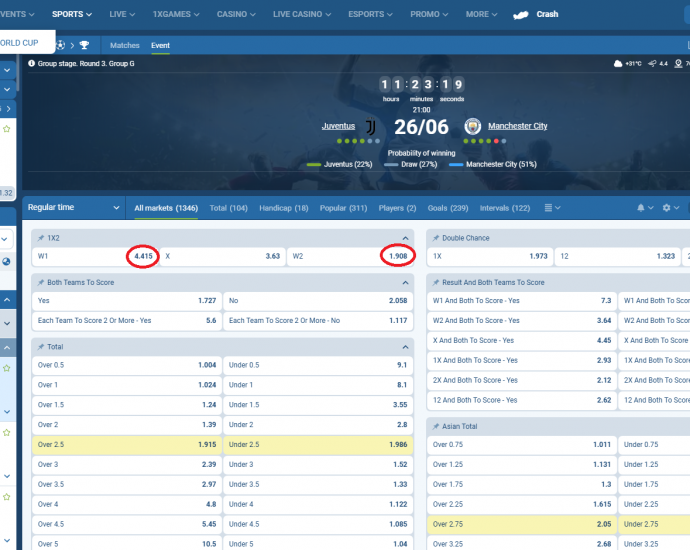
Task: Select W2 And Both To Score Yes 3.64
Action: pos(522,320)
